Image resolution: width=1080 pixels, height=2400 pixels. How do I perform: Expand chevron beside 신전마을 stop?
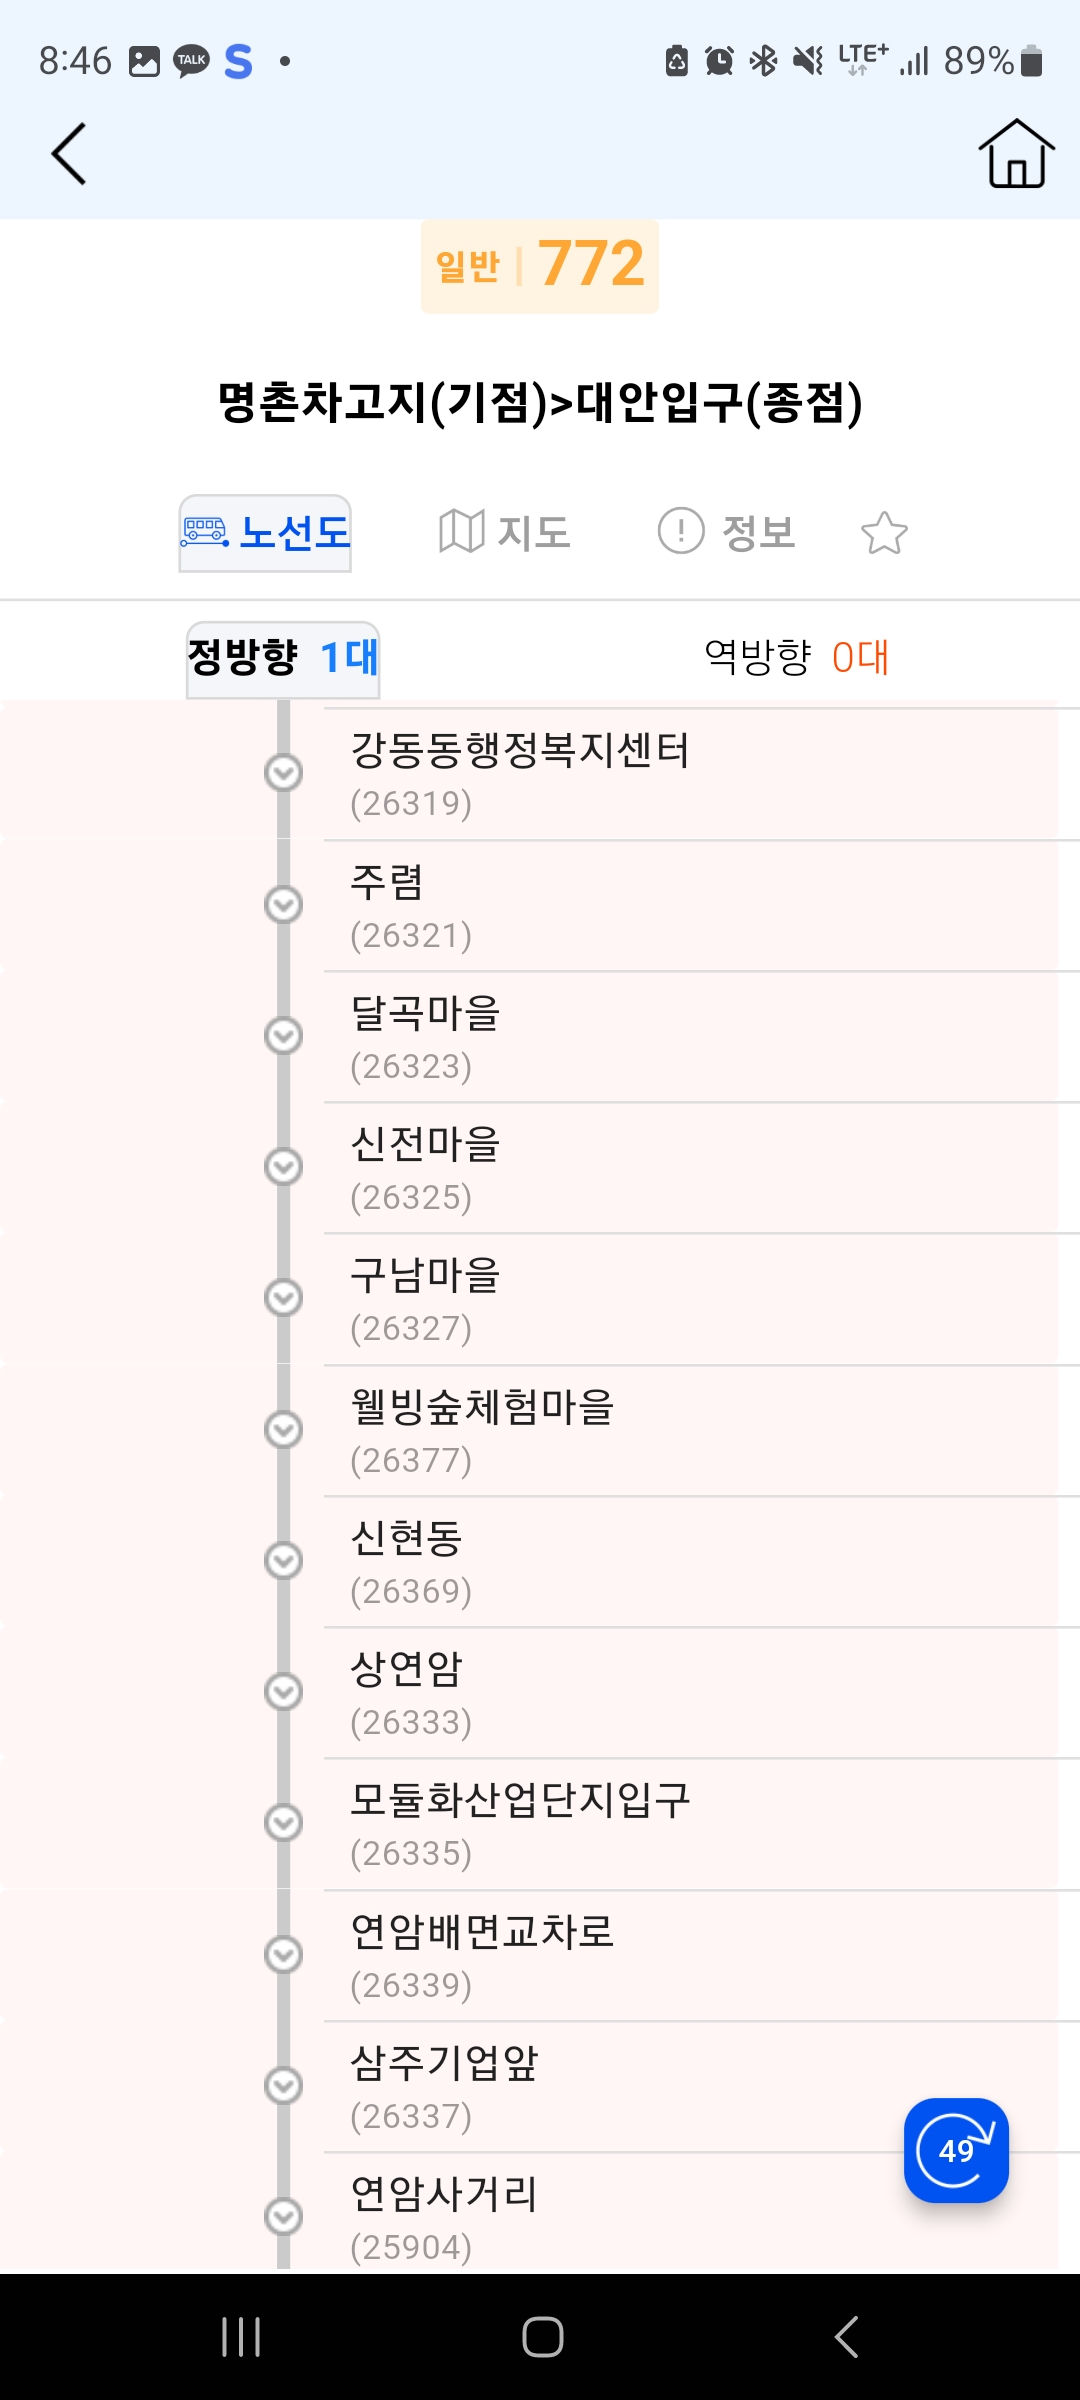(284, 1167)
